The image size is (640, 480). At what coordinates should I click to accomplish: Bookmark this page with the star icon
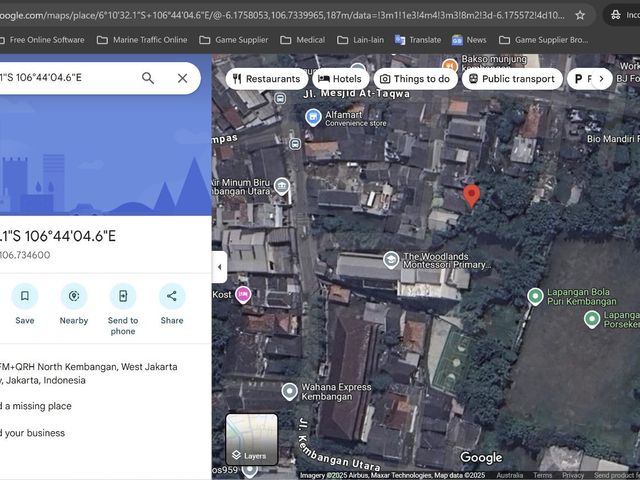(580, 16)
